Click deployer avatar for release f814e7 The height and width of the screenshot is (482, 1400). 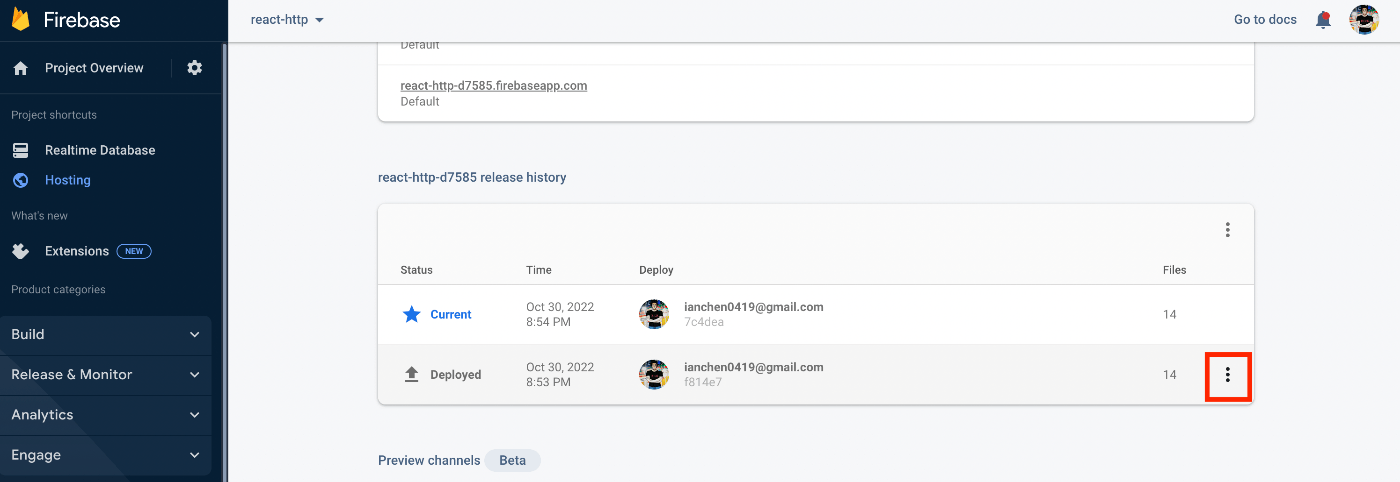pyautogui.click(x=654, y=374)
